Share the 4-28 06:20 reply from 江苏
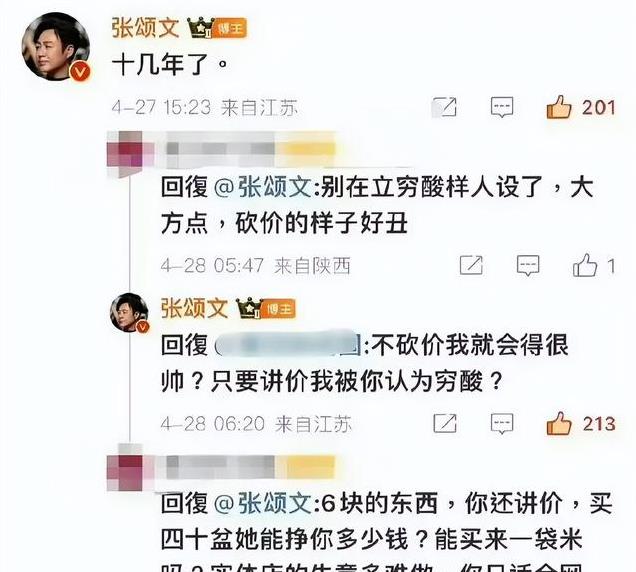The width and height of the screenshot is (636, 572). coord(445,424)
